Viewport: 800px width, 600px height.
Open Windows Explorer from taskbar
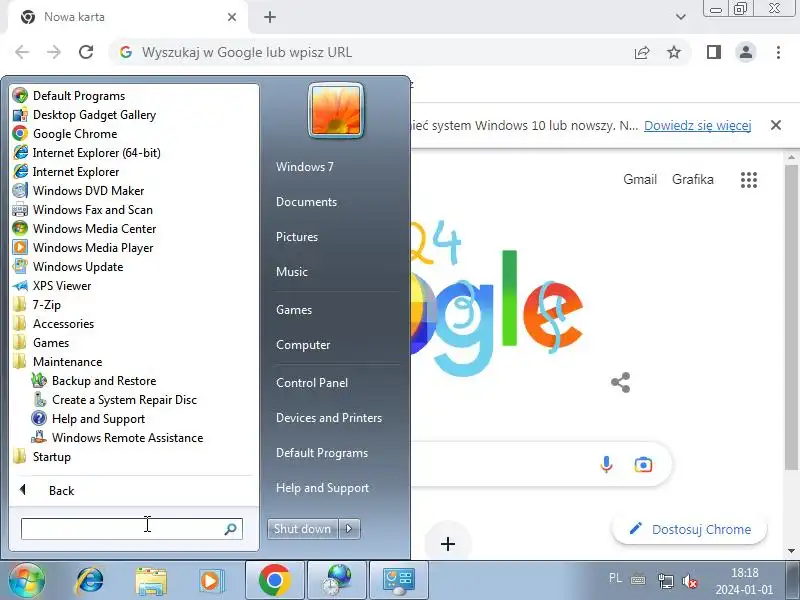pyautogui.click(x=151, y=581)
